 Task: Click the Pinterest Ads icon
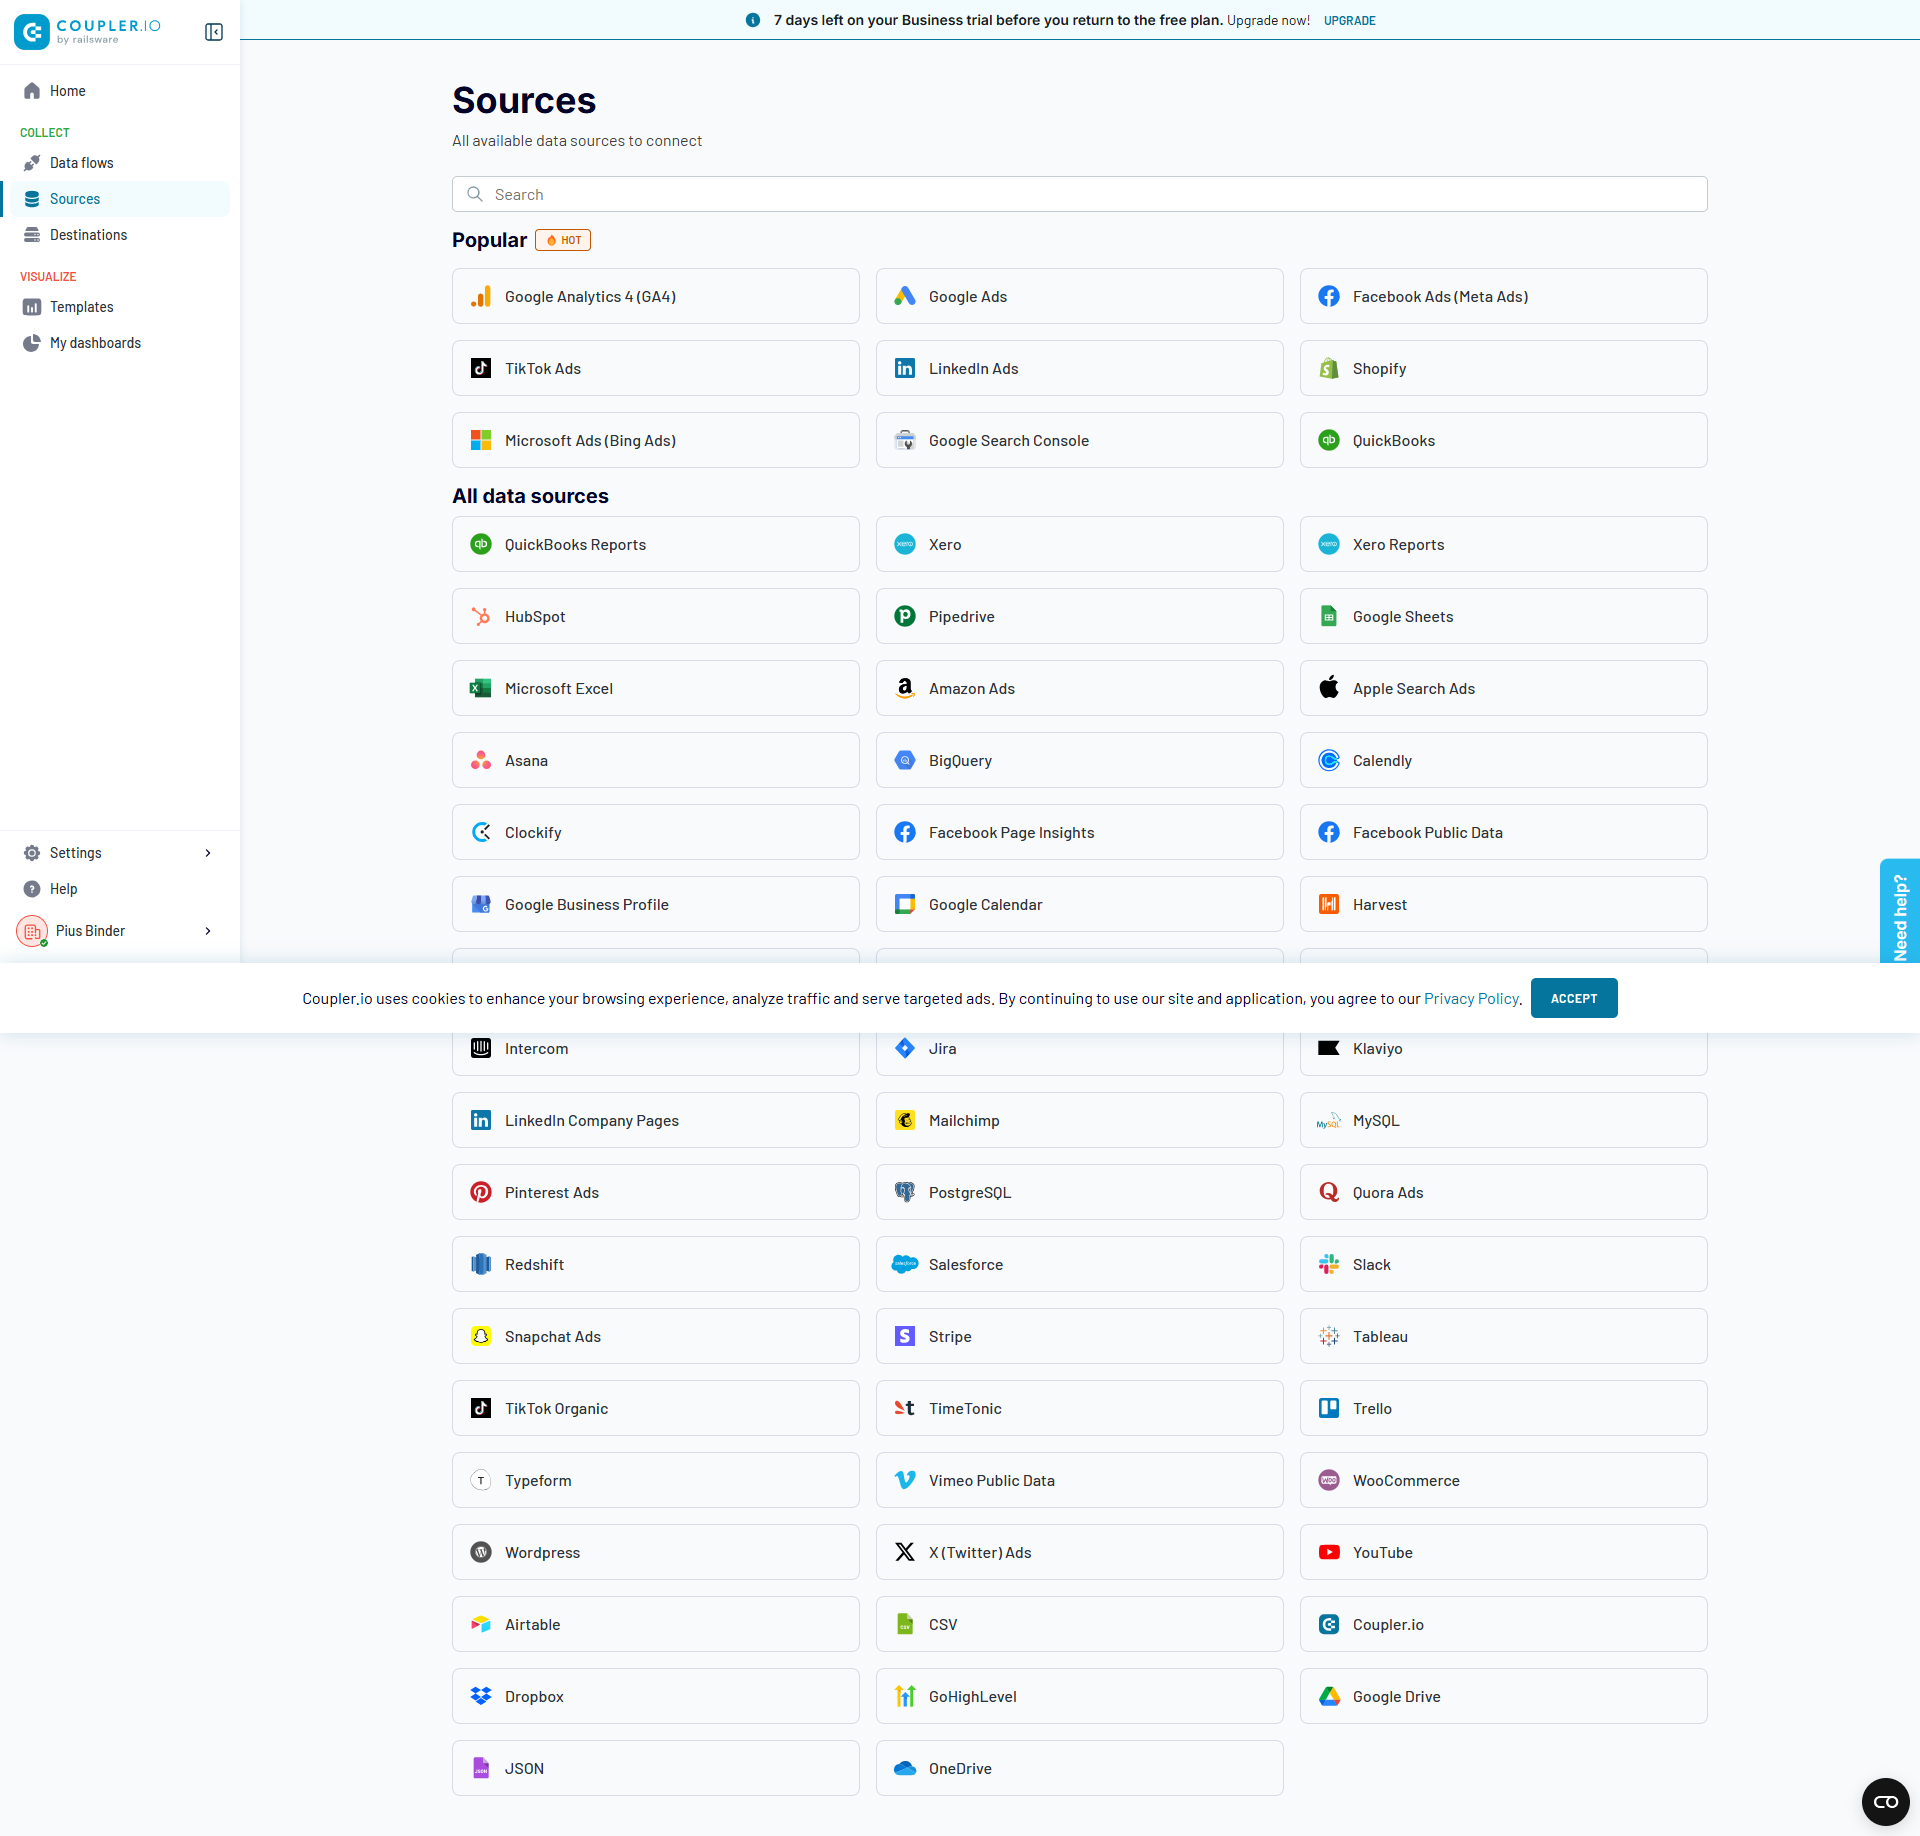[x=481, y=1193]
